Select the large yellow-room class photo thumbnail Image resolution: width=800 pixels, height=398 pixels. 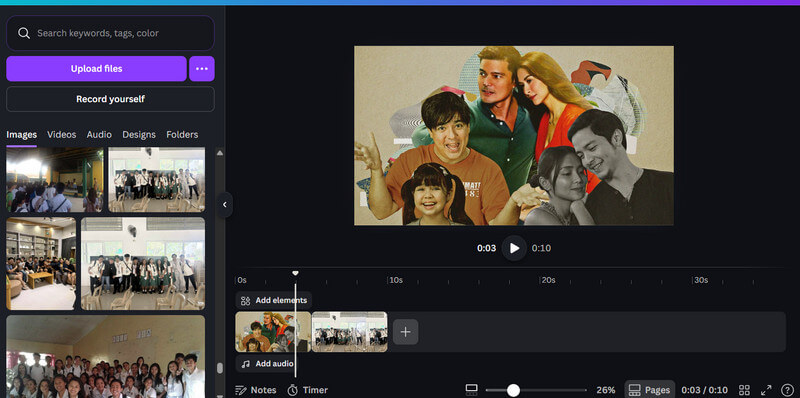(106, 356)
